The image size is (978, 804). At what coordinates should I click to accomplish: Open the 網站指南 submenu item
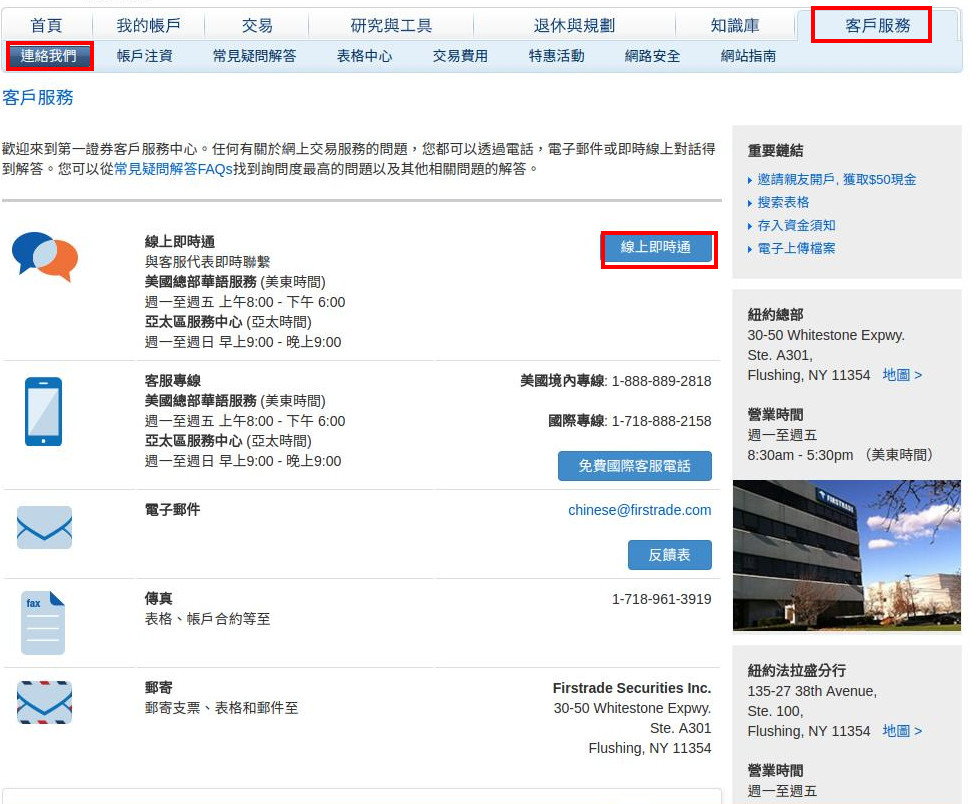click(x=748, y=56)
